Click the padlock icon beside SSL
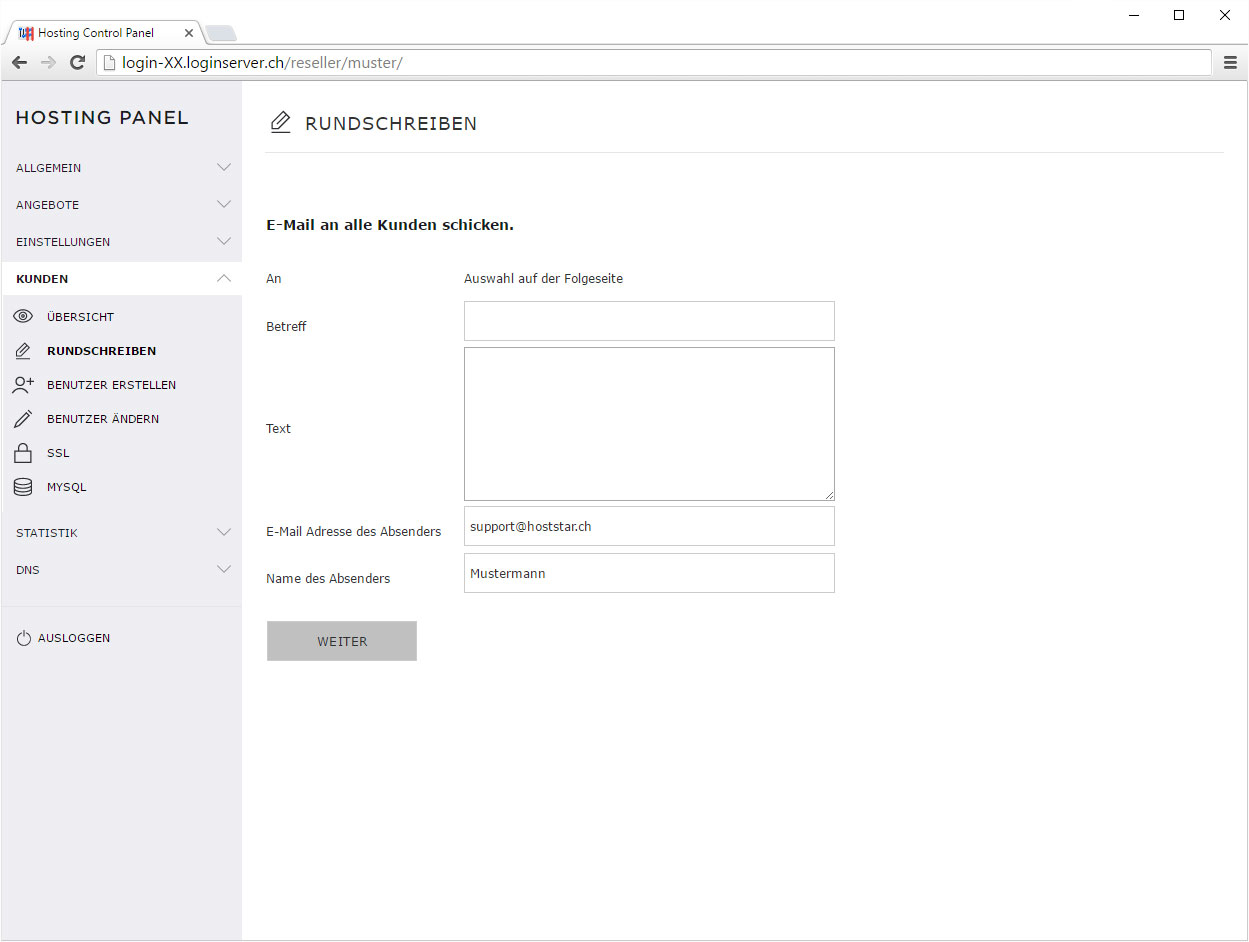Image resolution: width=1249 pixels, height=942 pixels. 23,453
